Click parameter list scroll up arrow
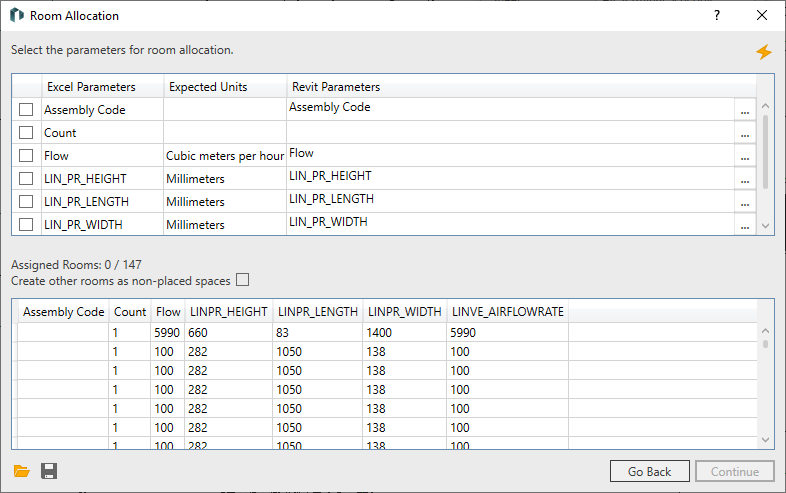Screen dimensions: 786x493 (x=765, y=106)
